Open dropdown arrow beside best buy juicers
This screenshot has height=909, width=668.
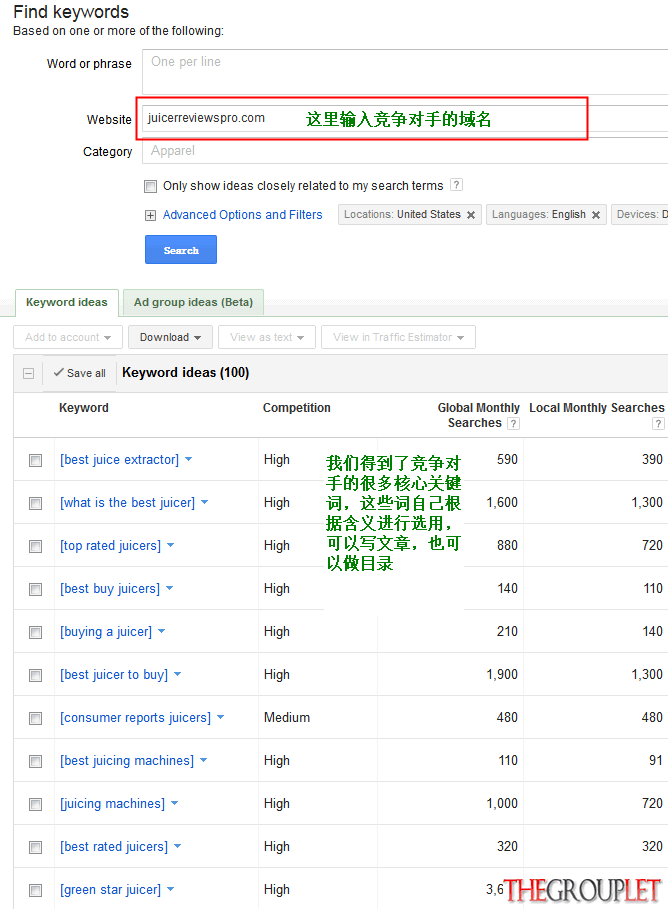(x=169, y=588)
